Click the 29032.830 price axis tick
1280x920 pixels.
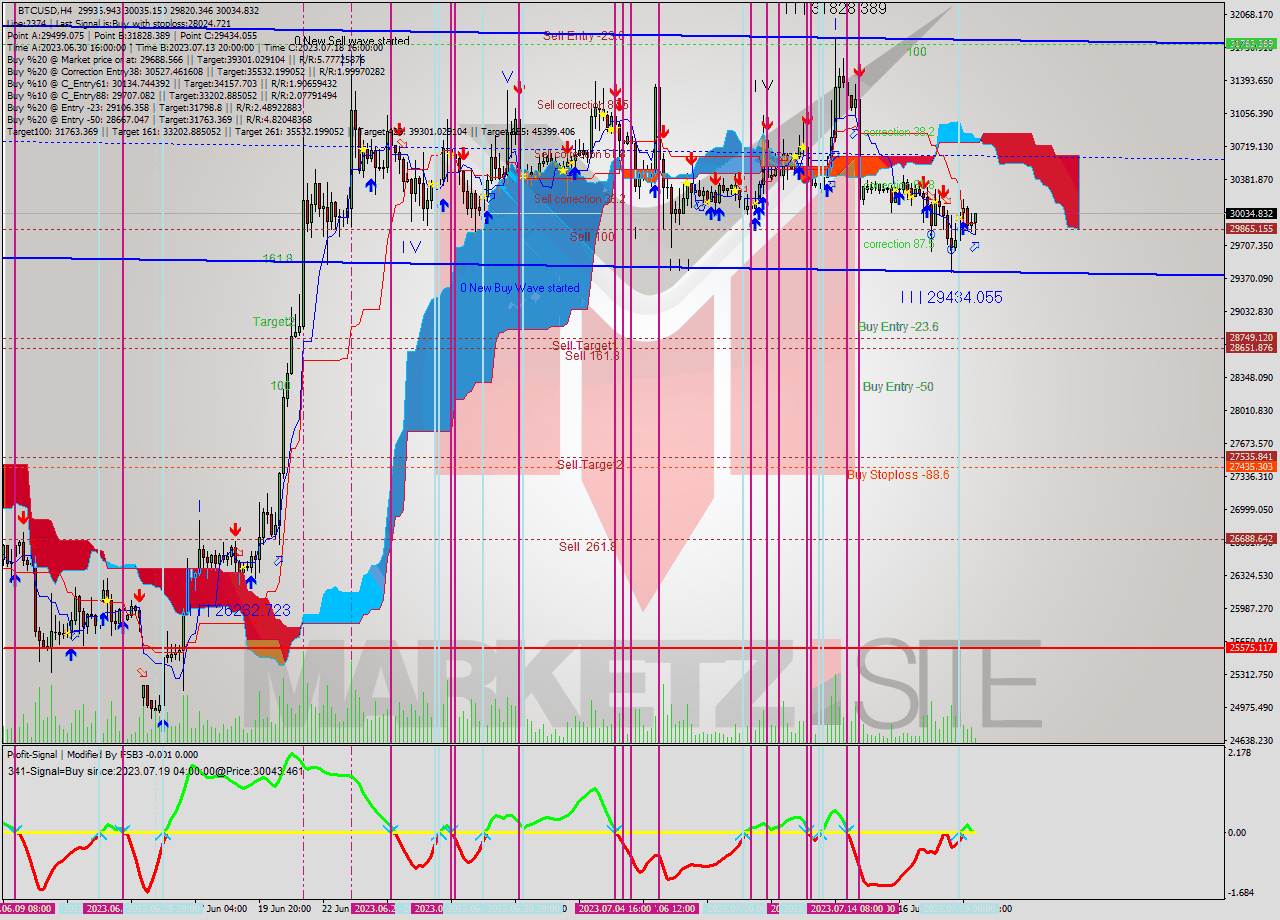click(1251, 311)
